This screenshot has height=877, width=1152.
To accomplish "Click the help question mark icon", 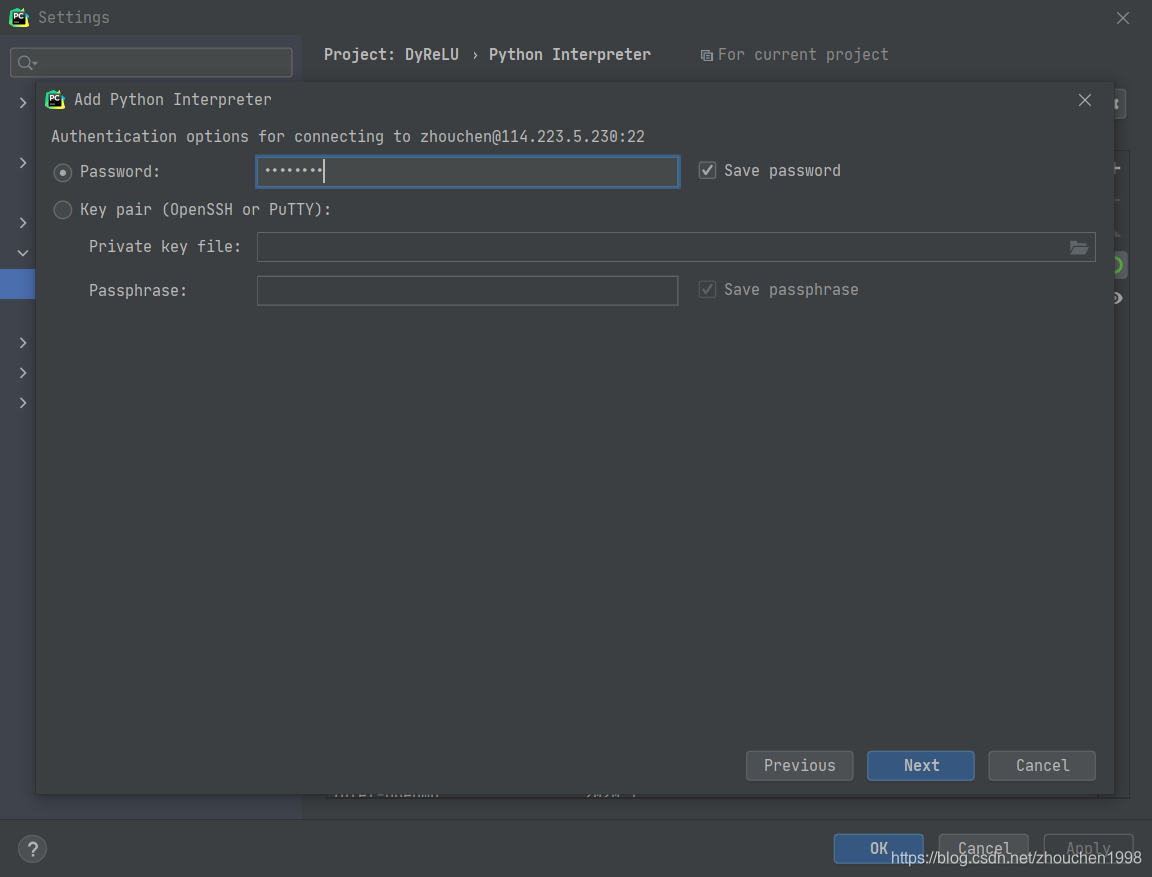I will coord(32,849).
